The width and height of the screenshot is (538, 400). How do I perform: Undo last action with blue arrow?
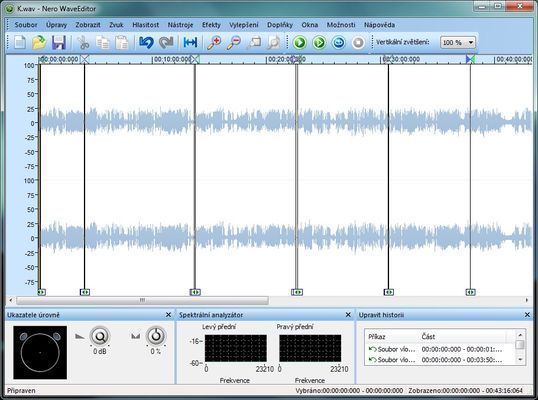click(x=146, y=43)
